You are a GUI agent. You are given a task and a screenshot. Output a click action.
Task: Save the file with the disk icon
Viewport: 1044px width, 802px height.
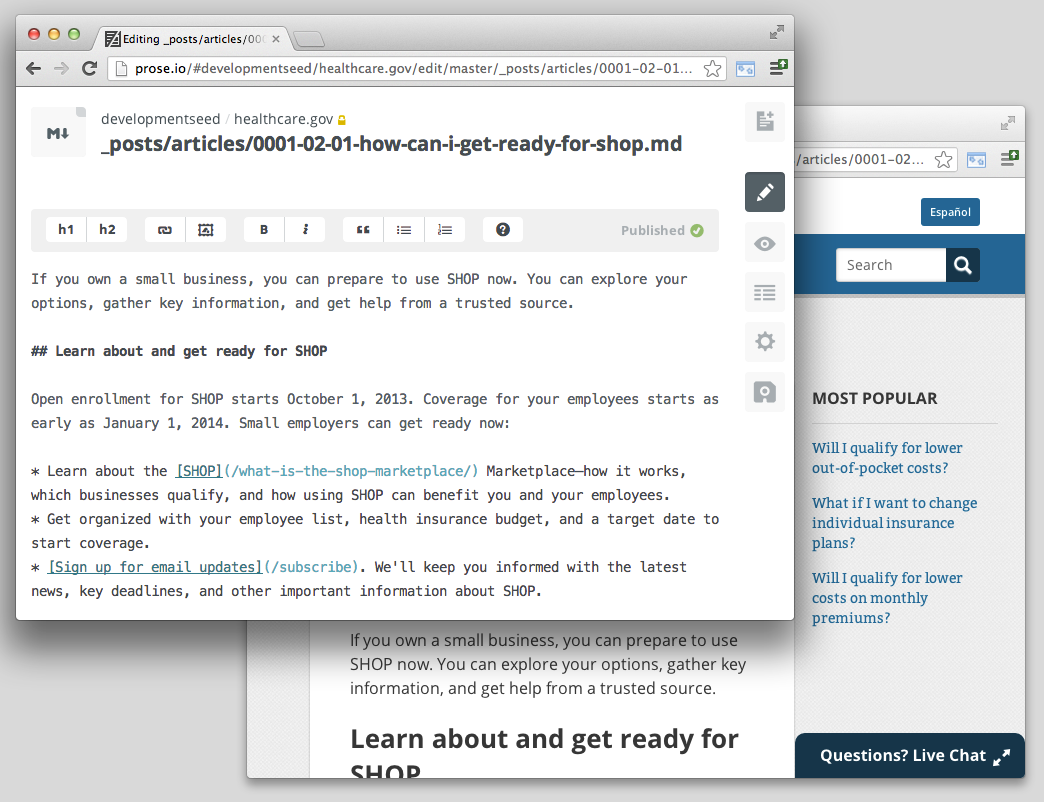[765, 392]
